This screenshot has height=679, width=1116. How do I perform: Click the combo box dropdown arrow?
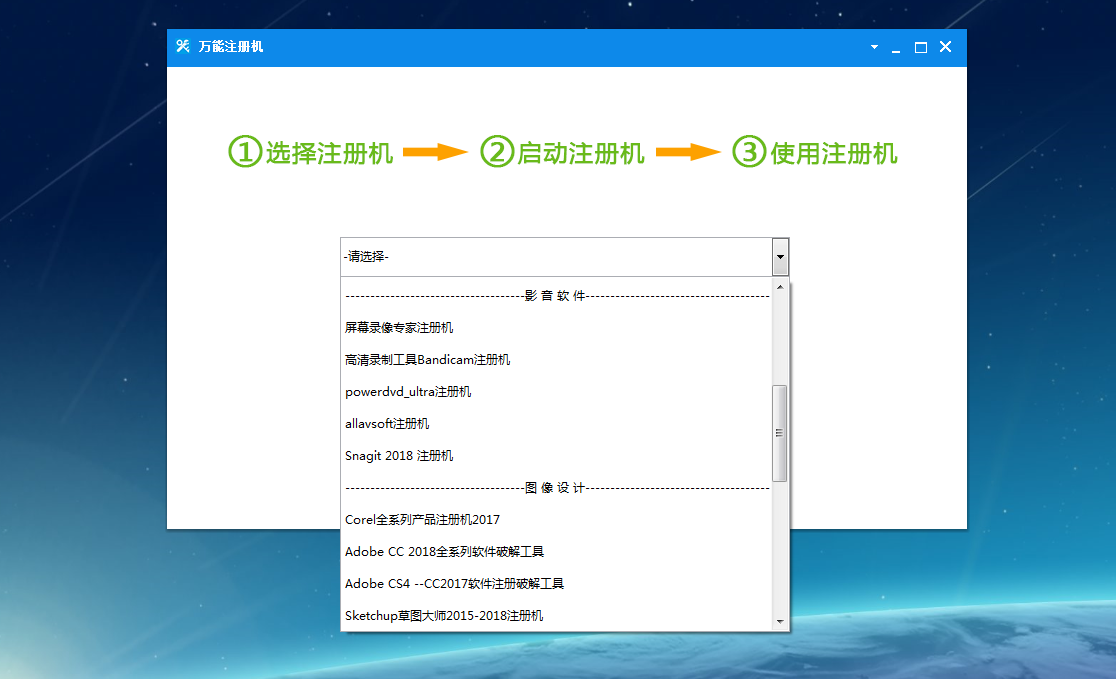click(780, 257)
